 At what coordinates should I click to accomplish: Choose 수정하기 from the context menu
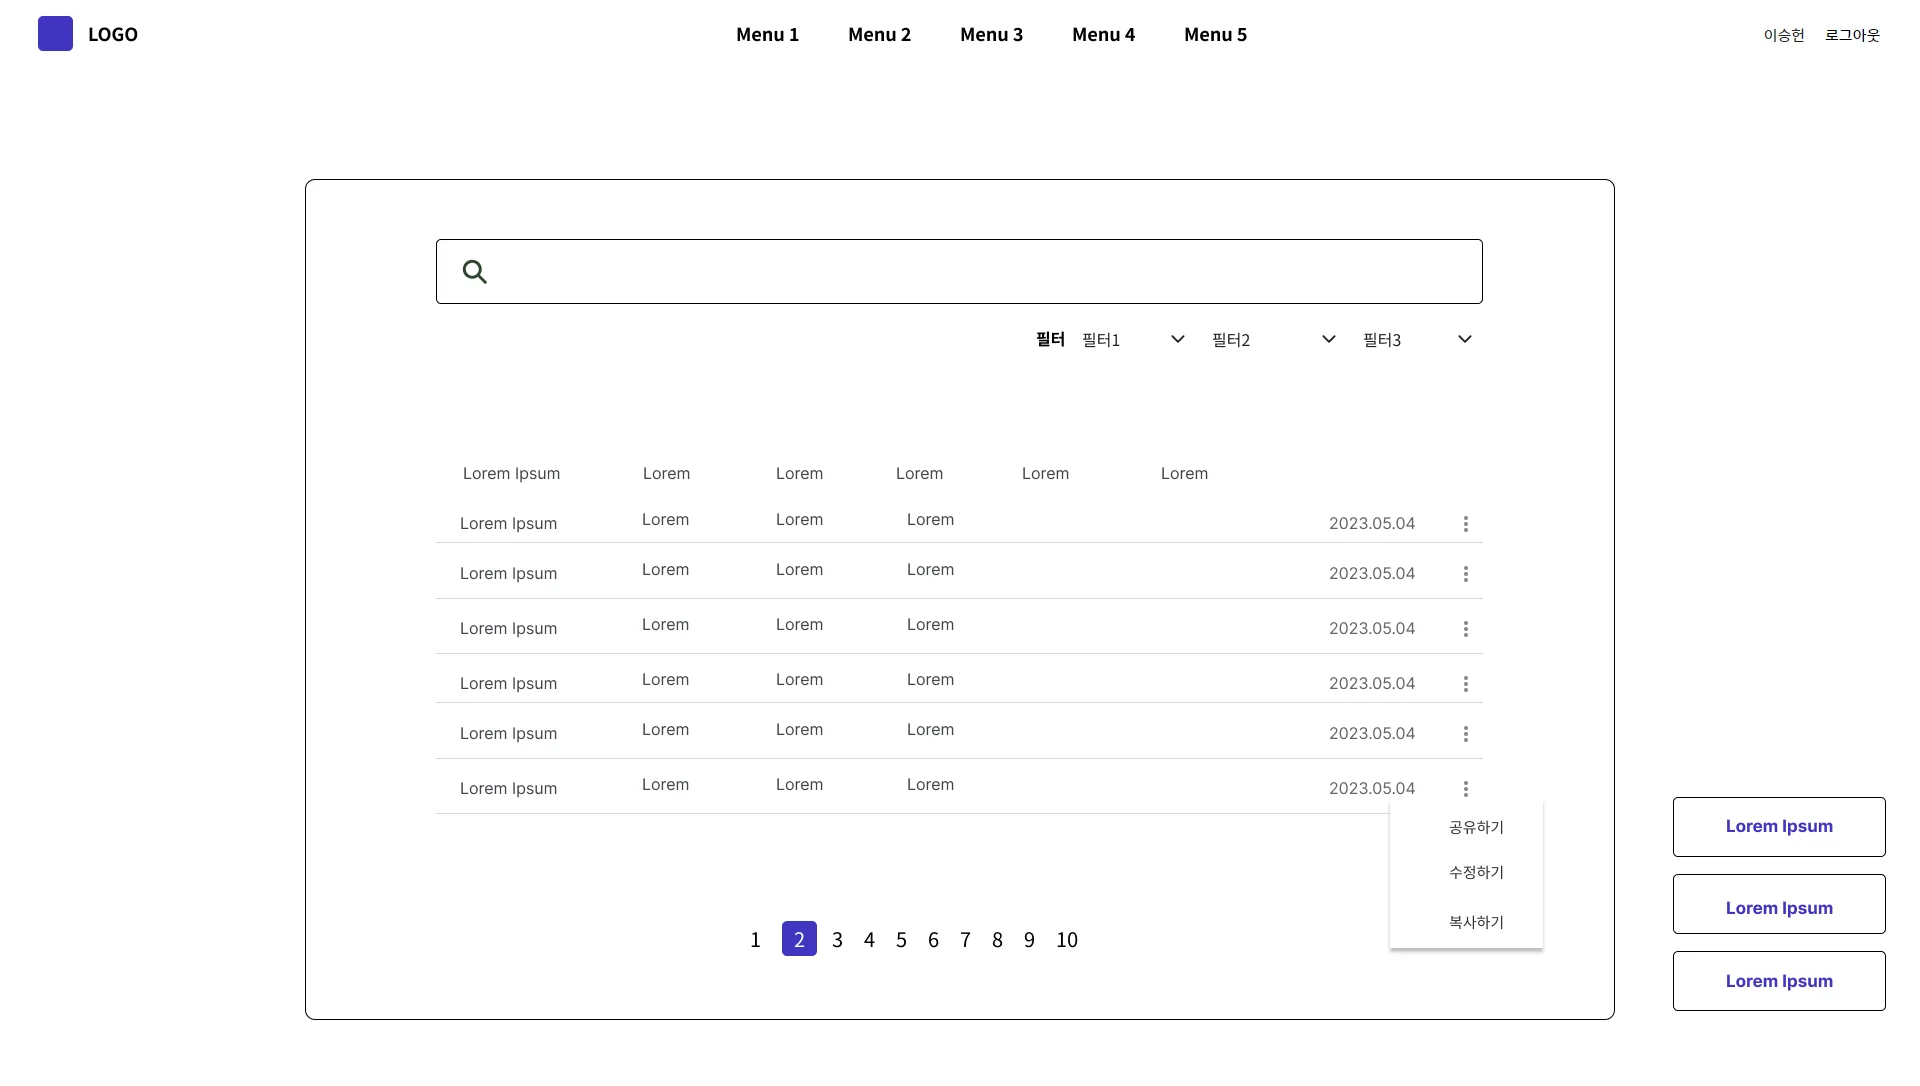click(x=1475, y=872)
